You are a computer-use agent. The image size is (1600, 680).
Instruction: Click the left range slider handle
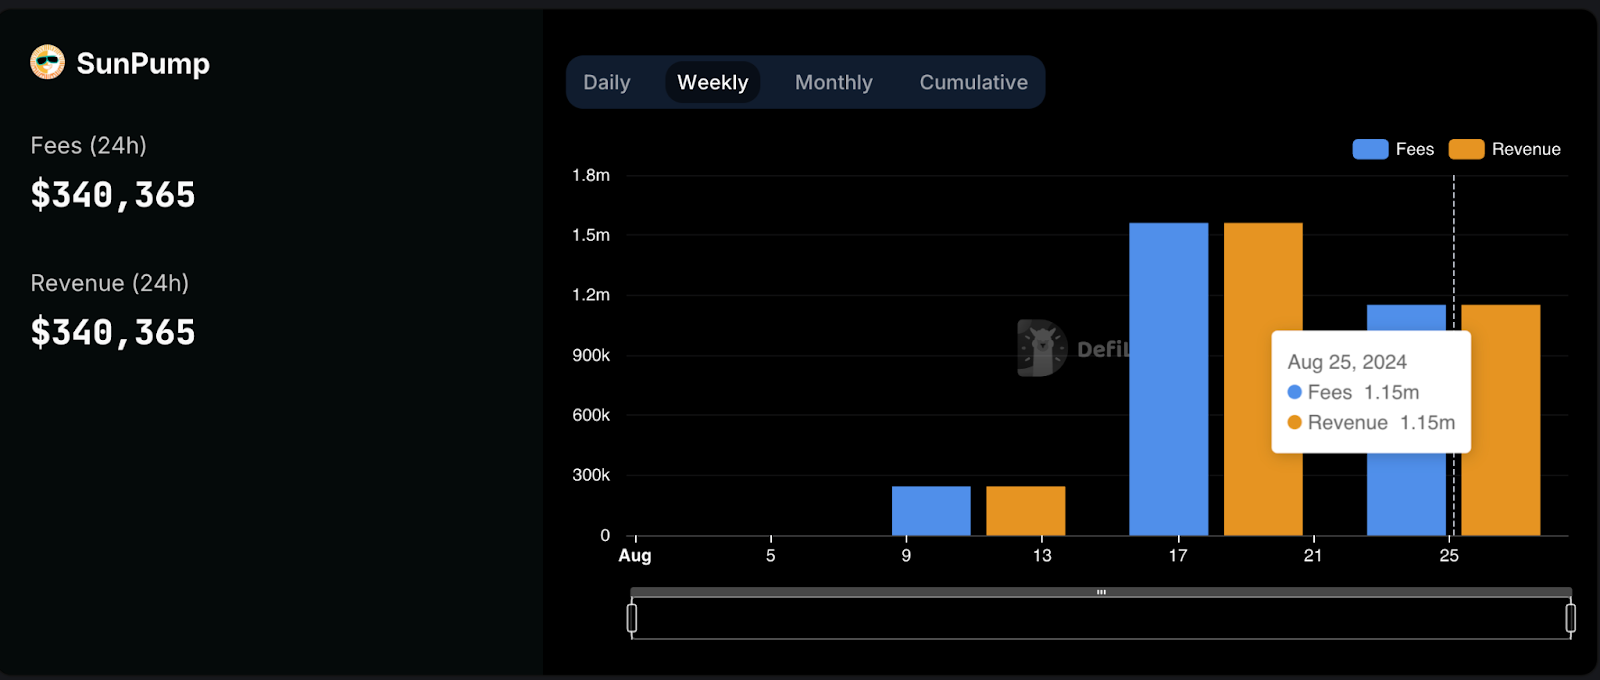pos(632,618)
